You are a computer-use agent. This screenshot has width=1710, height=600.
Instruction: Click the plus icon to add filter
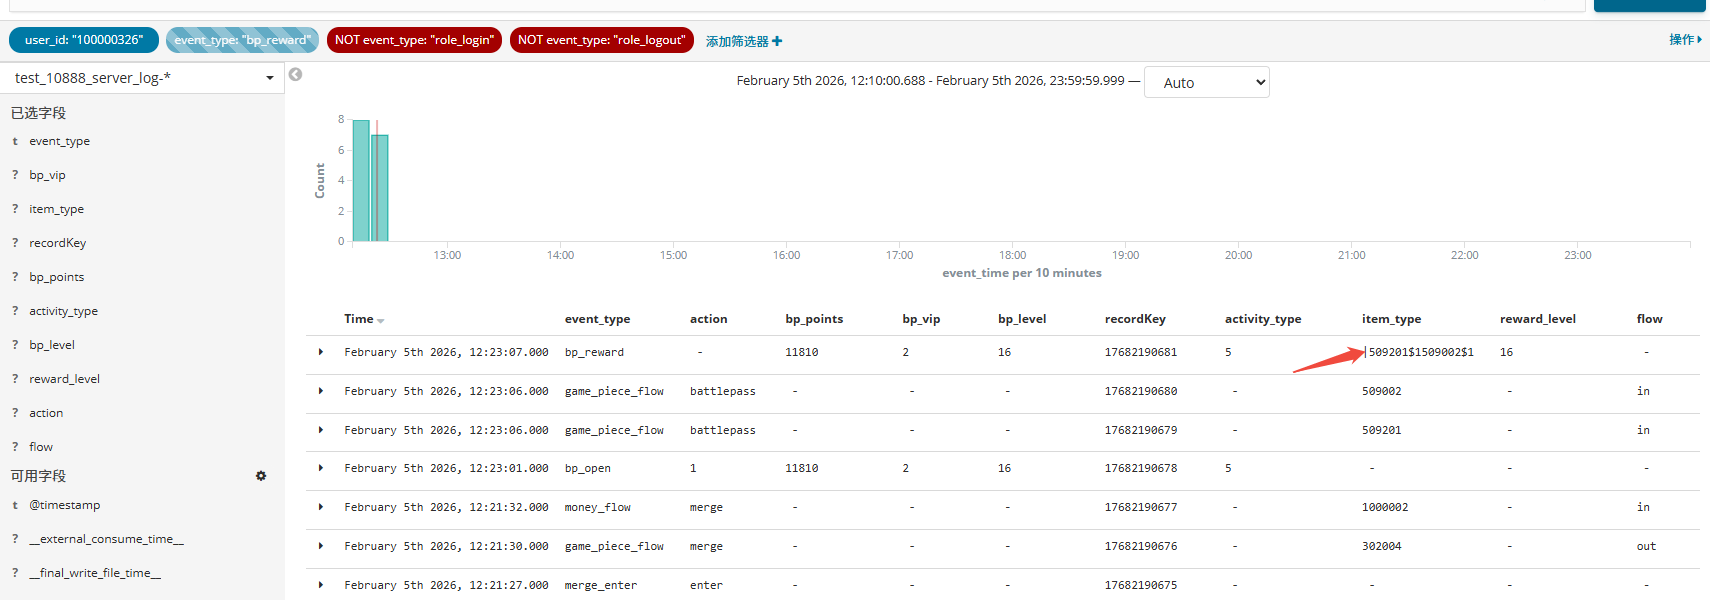pyautogui.click(x=777, y=41)
